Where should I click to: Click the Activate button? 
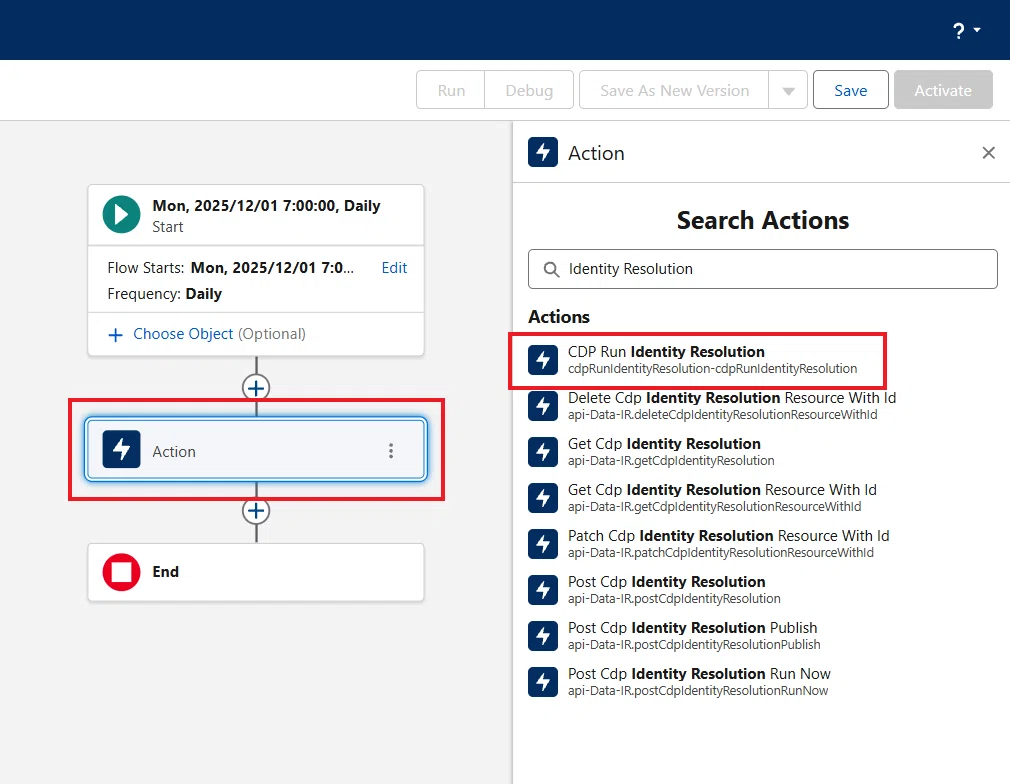[x=943, y=90]
